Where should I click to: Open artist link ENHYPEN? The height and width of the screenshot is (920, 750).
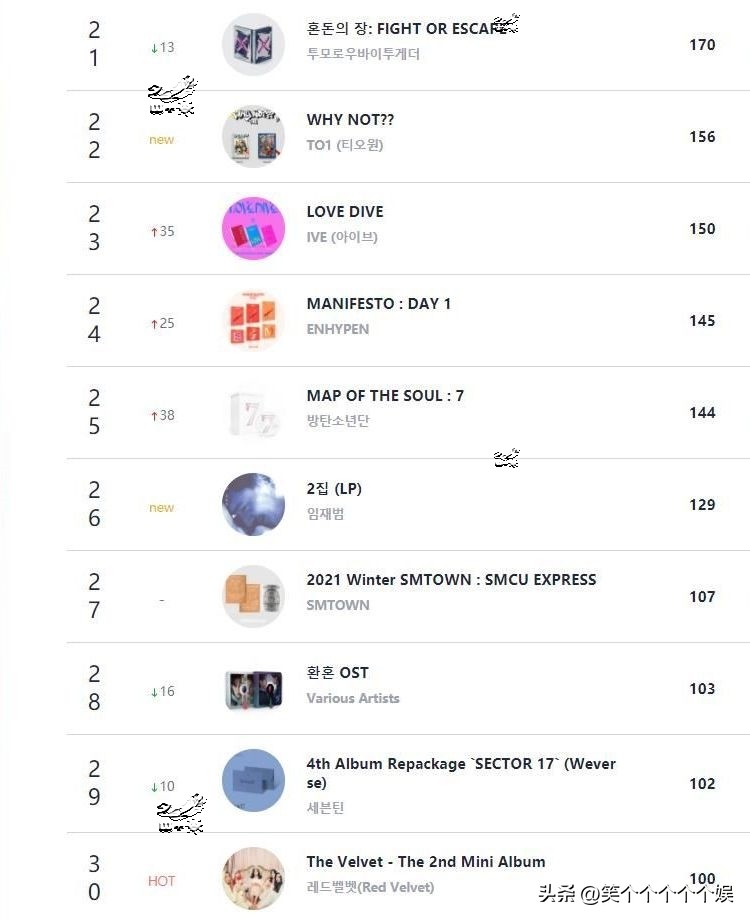pos(338,329)
